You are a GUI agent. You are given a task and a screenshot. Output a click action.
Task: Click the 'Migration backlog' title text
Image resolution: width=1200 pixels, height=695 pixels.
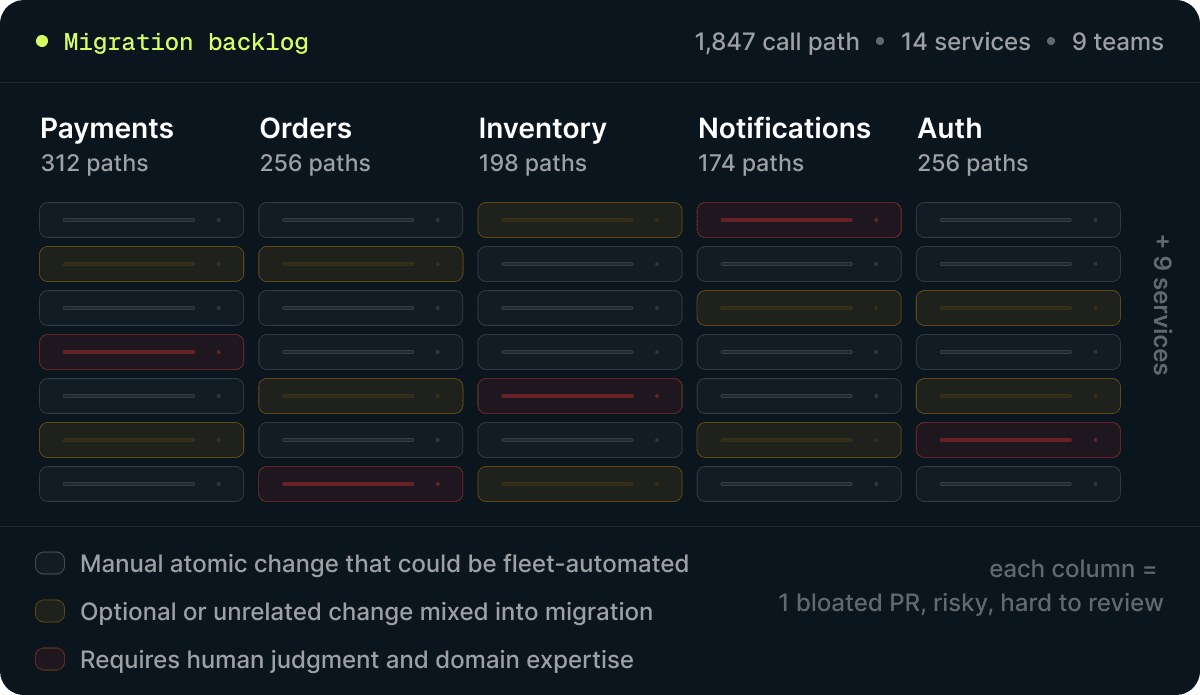[x=186, y=42]
